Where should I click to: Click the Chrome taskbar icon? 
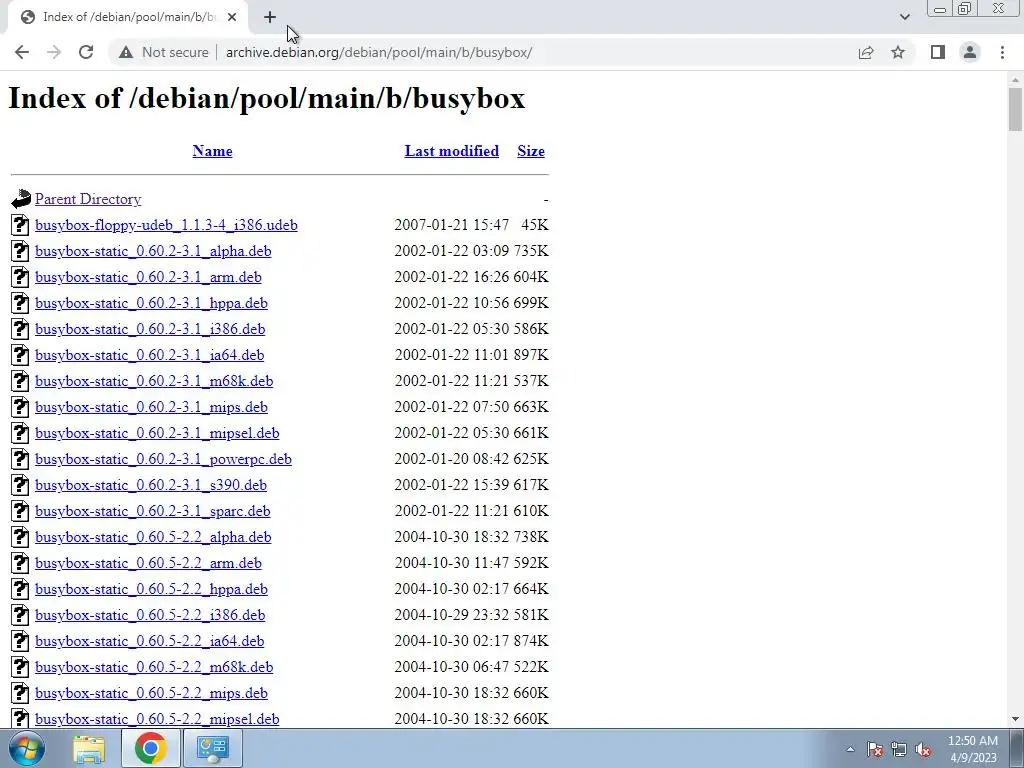[x=150, y=748]
